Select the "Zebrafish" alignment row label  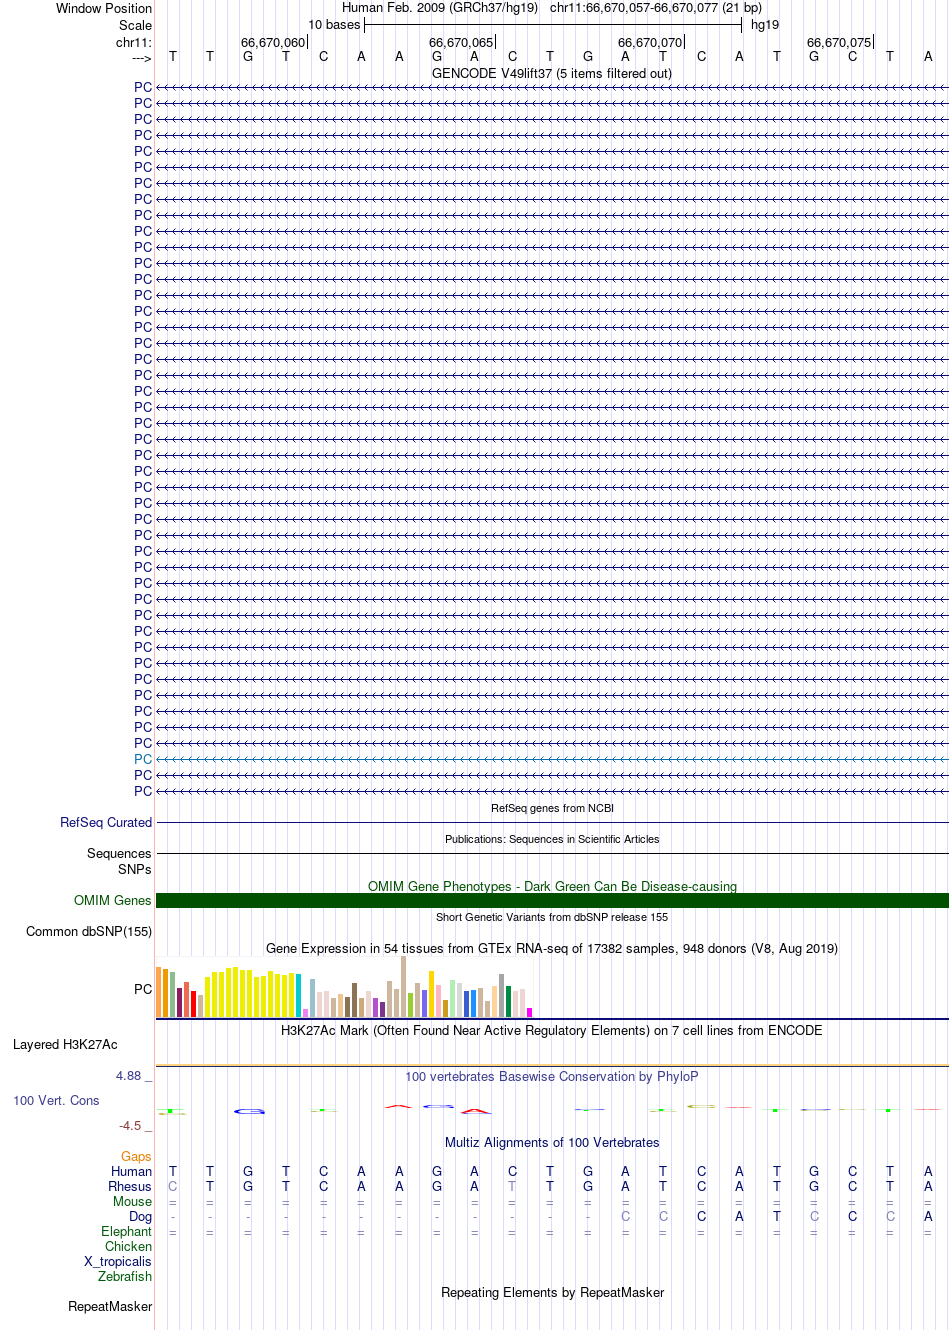coord(125,1276)
